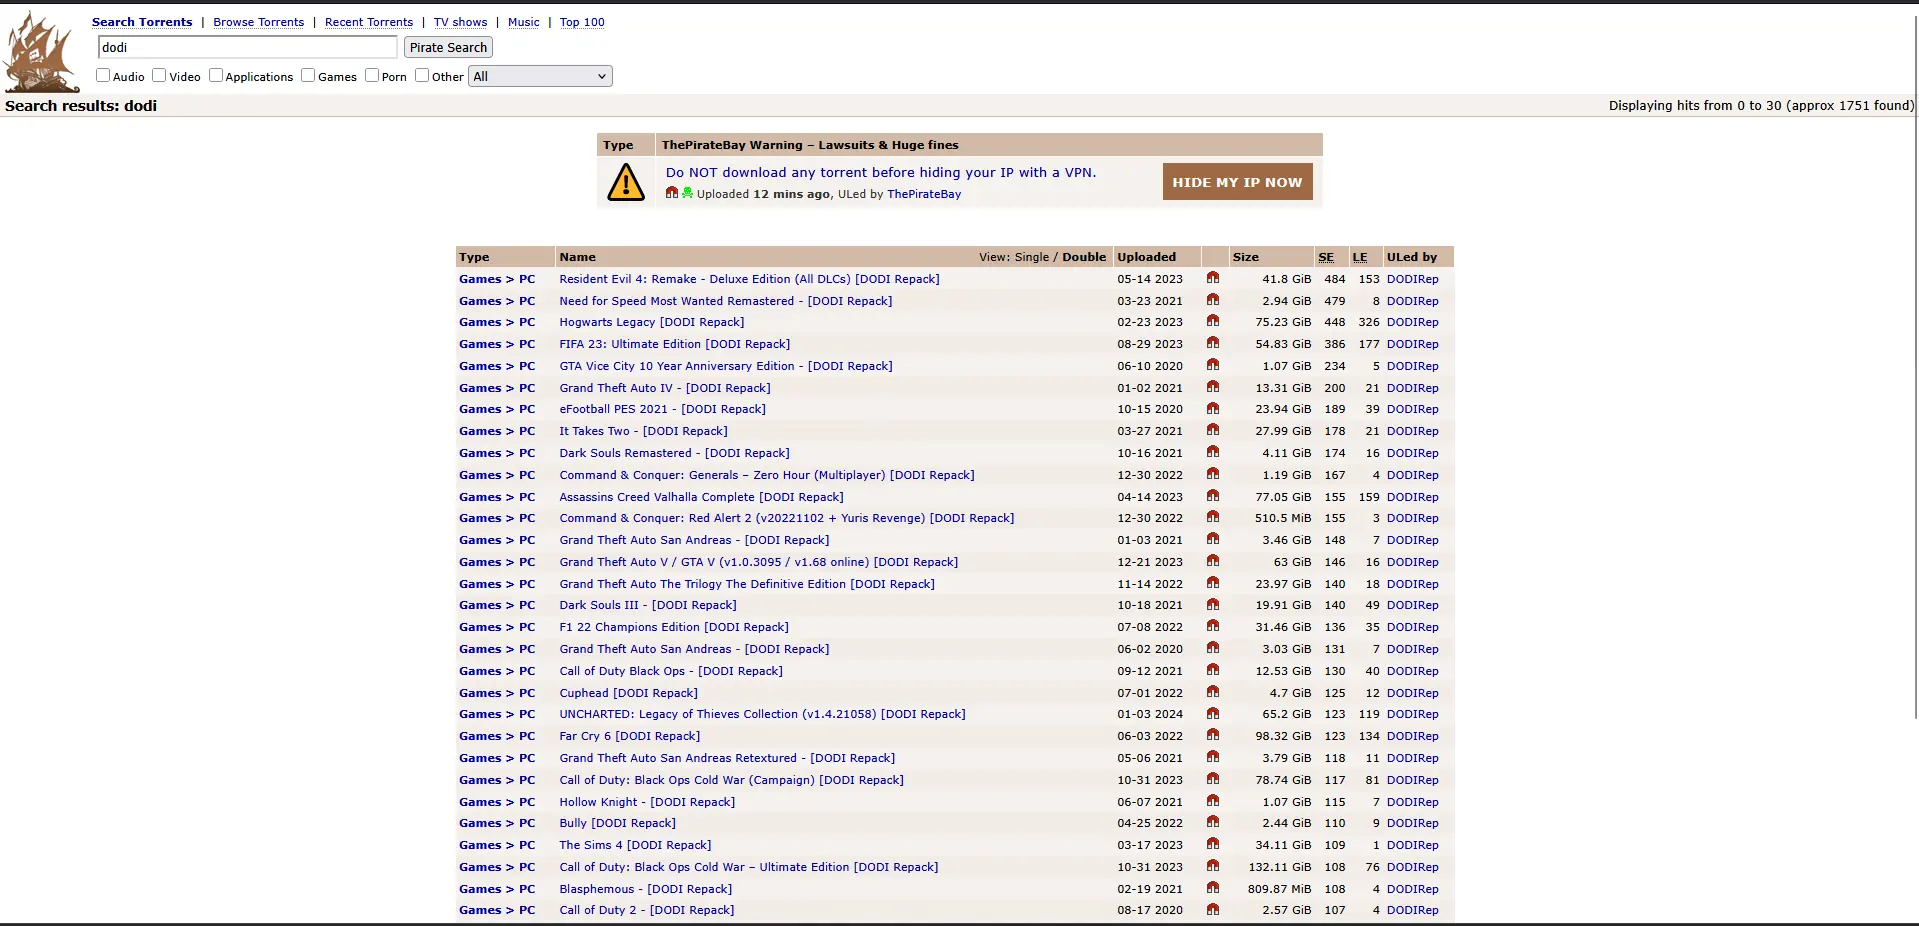This screenshot has height=926, width=1919.
Task: Open Recent Torrents navigation link
Action: (369, 22)
